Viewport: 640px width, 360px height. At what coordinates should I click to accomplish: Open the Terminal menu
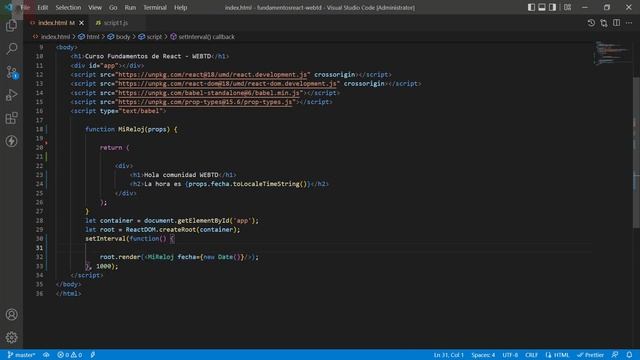pos(155,7)
